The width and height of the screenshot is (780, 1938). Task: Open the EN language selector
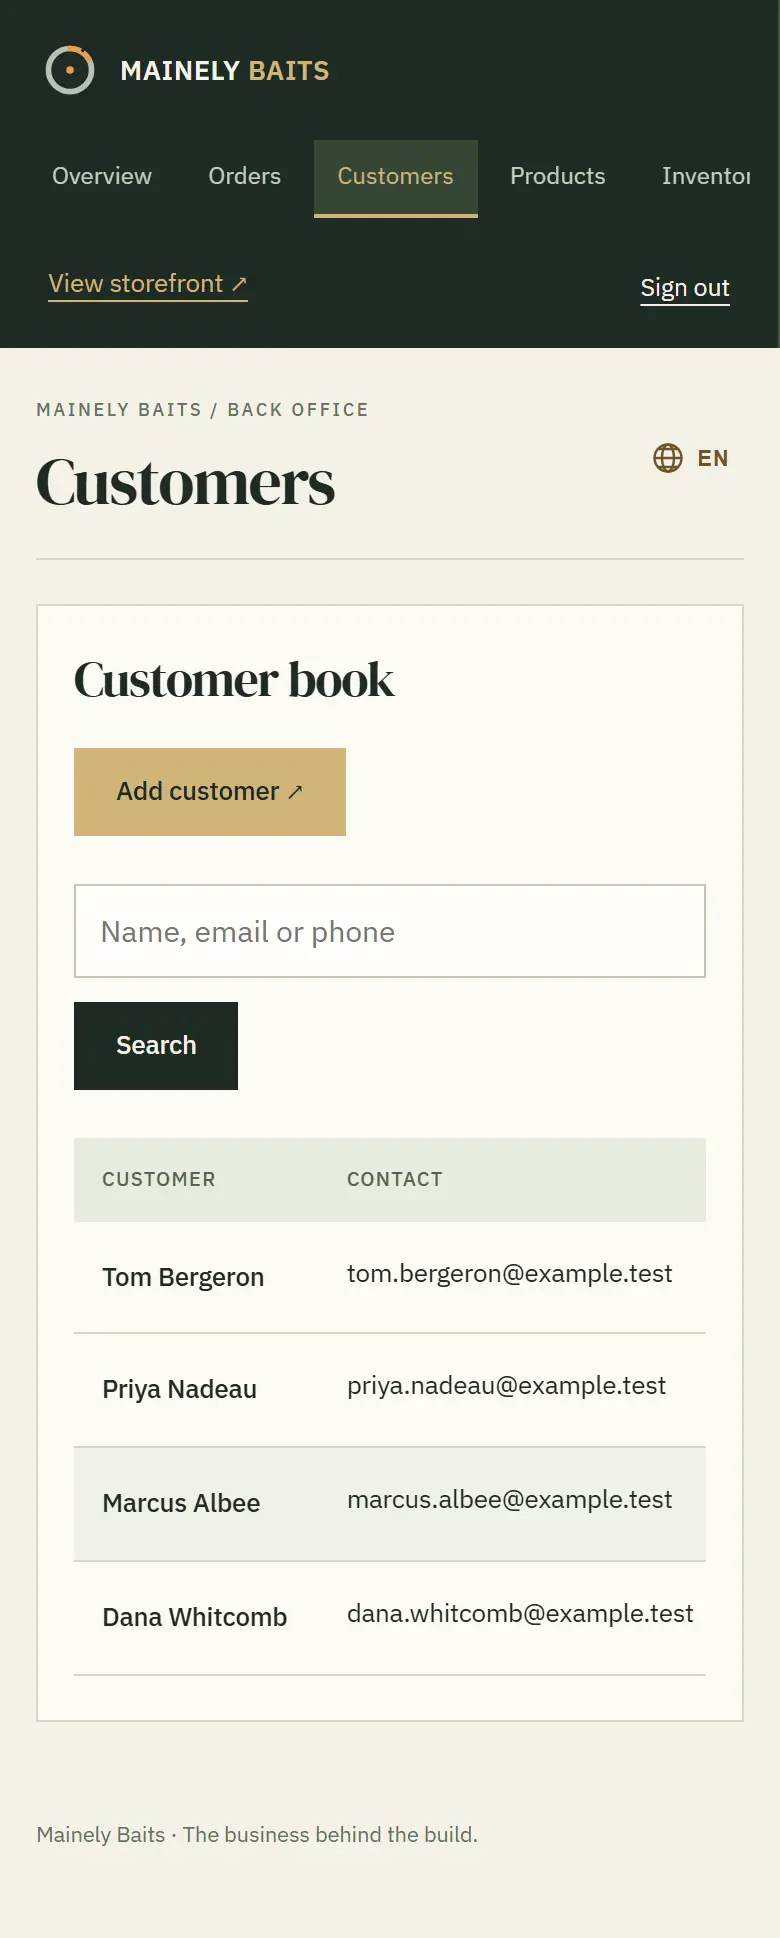coord(691,458)
